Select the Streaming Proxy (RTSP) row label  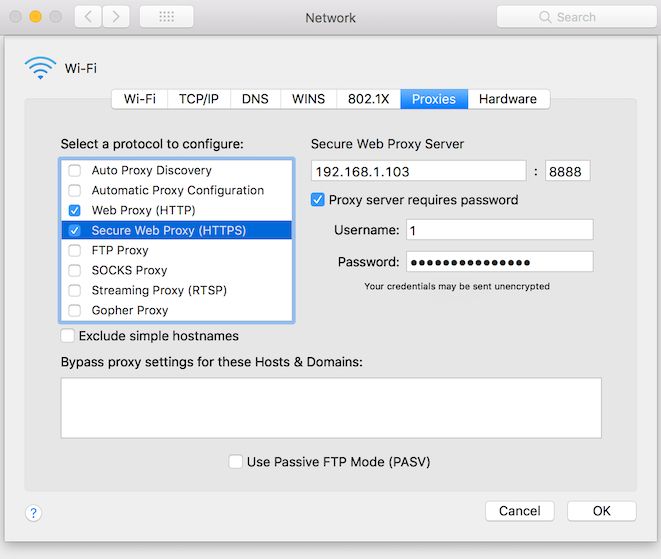[x=159, y=290]
